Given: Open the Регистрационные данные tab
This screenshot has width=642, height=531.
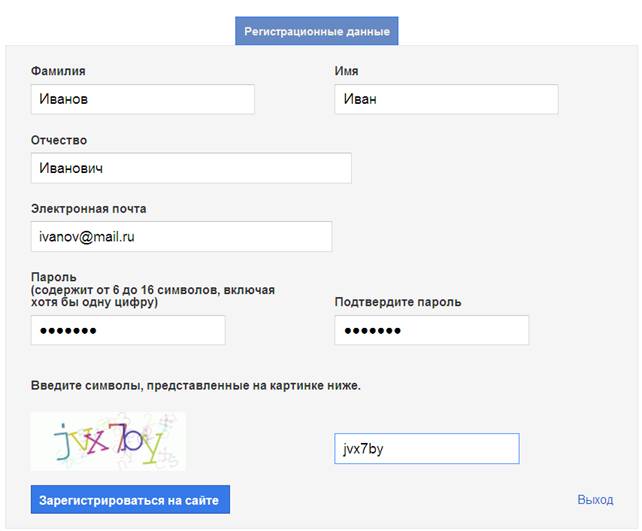Looking at the screenshot, I should [x=316, y=31].
